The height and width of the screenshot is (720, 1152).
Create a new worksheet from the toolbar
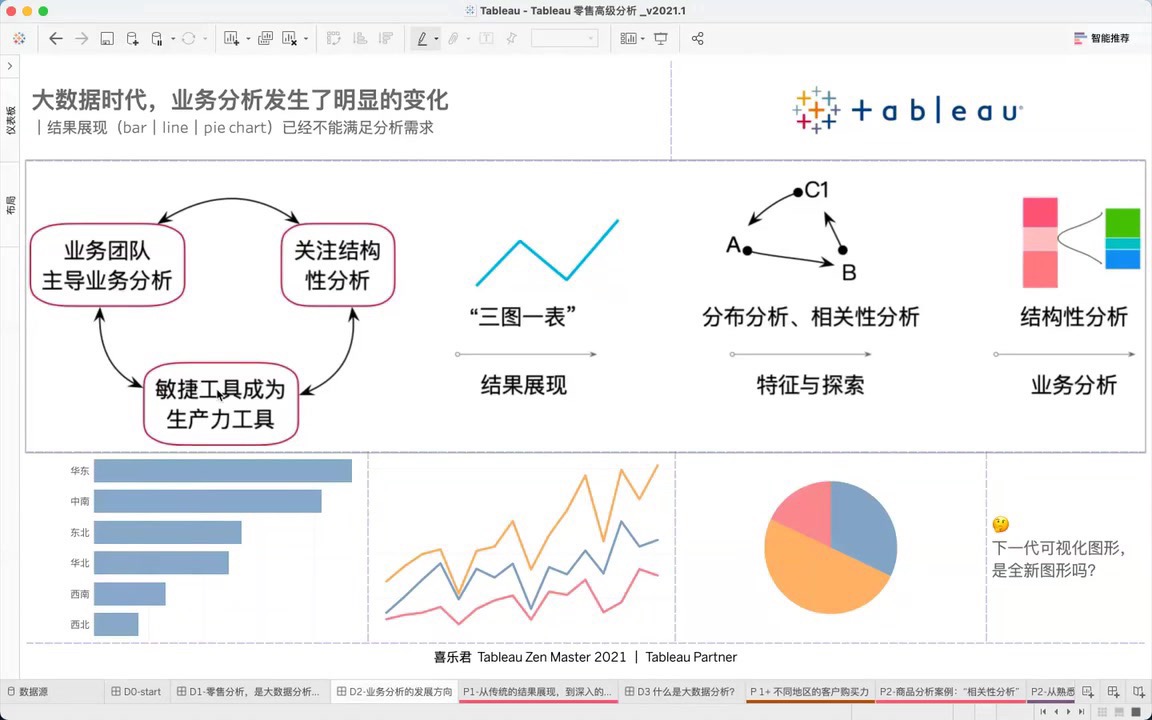click(230, 38)
